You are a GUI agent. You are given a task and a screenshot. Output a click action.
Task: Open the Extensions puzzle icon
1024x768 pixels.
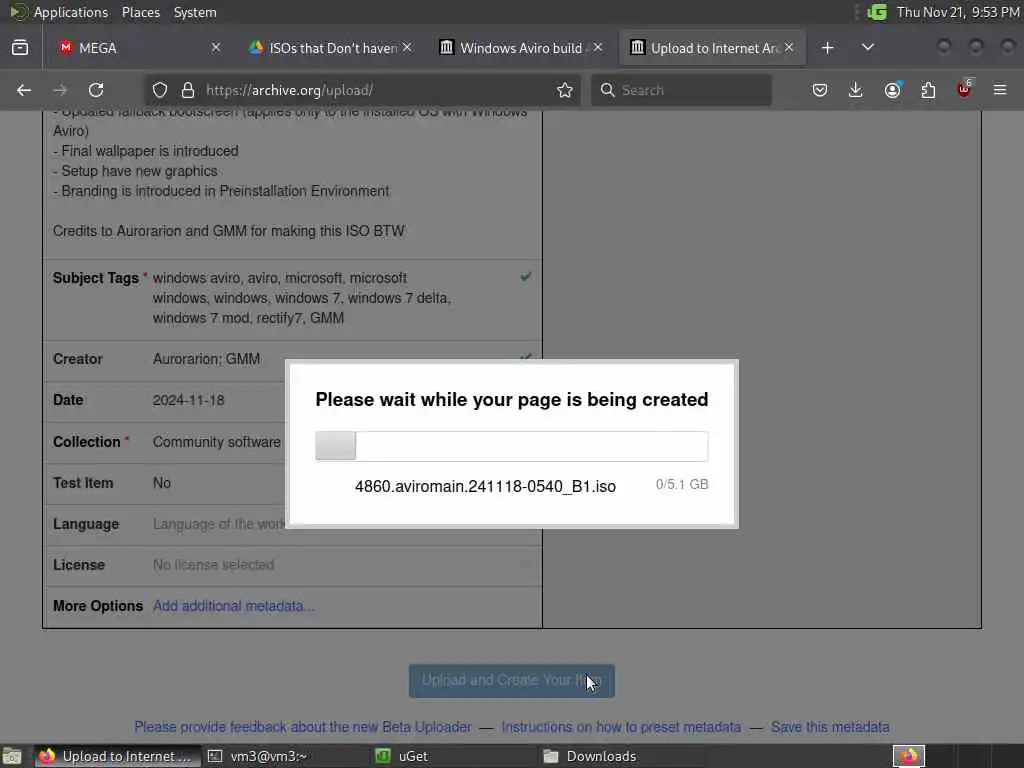coord(928,90)
